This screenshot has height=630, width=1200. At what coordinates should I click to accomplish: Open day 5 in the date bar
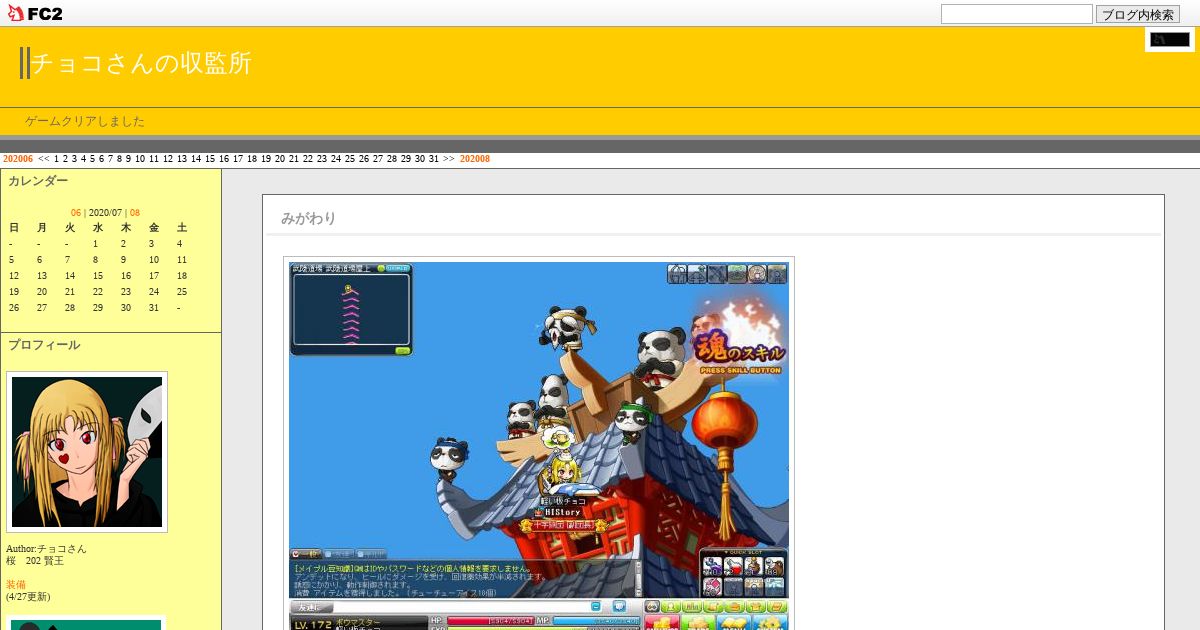[92, 159]
